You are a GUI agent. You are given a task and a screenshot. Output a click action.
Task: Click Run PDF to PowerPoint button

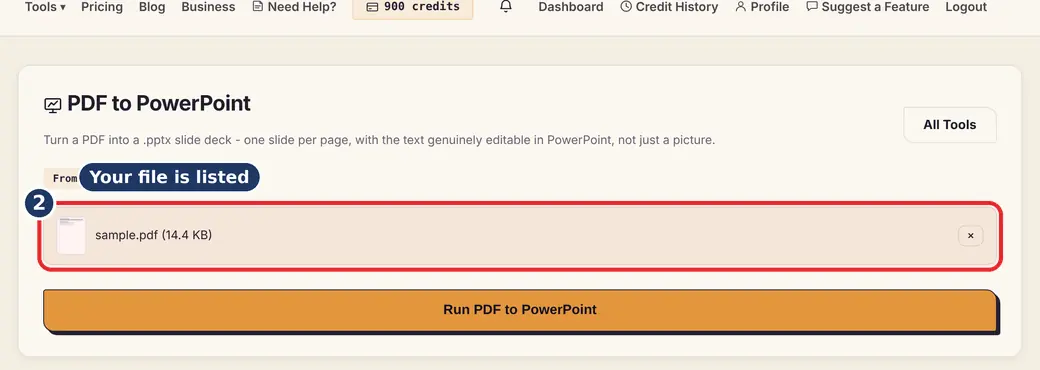pyautogui.click(x=520, y=310)
